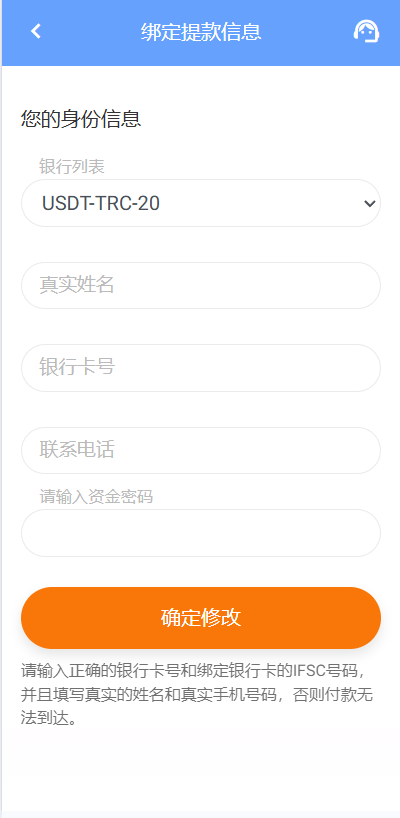The width and height of the screenshot is (400, 818).
Task: Click the 请输入资金密码 label
Action: click(x=96, y=497)
